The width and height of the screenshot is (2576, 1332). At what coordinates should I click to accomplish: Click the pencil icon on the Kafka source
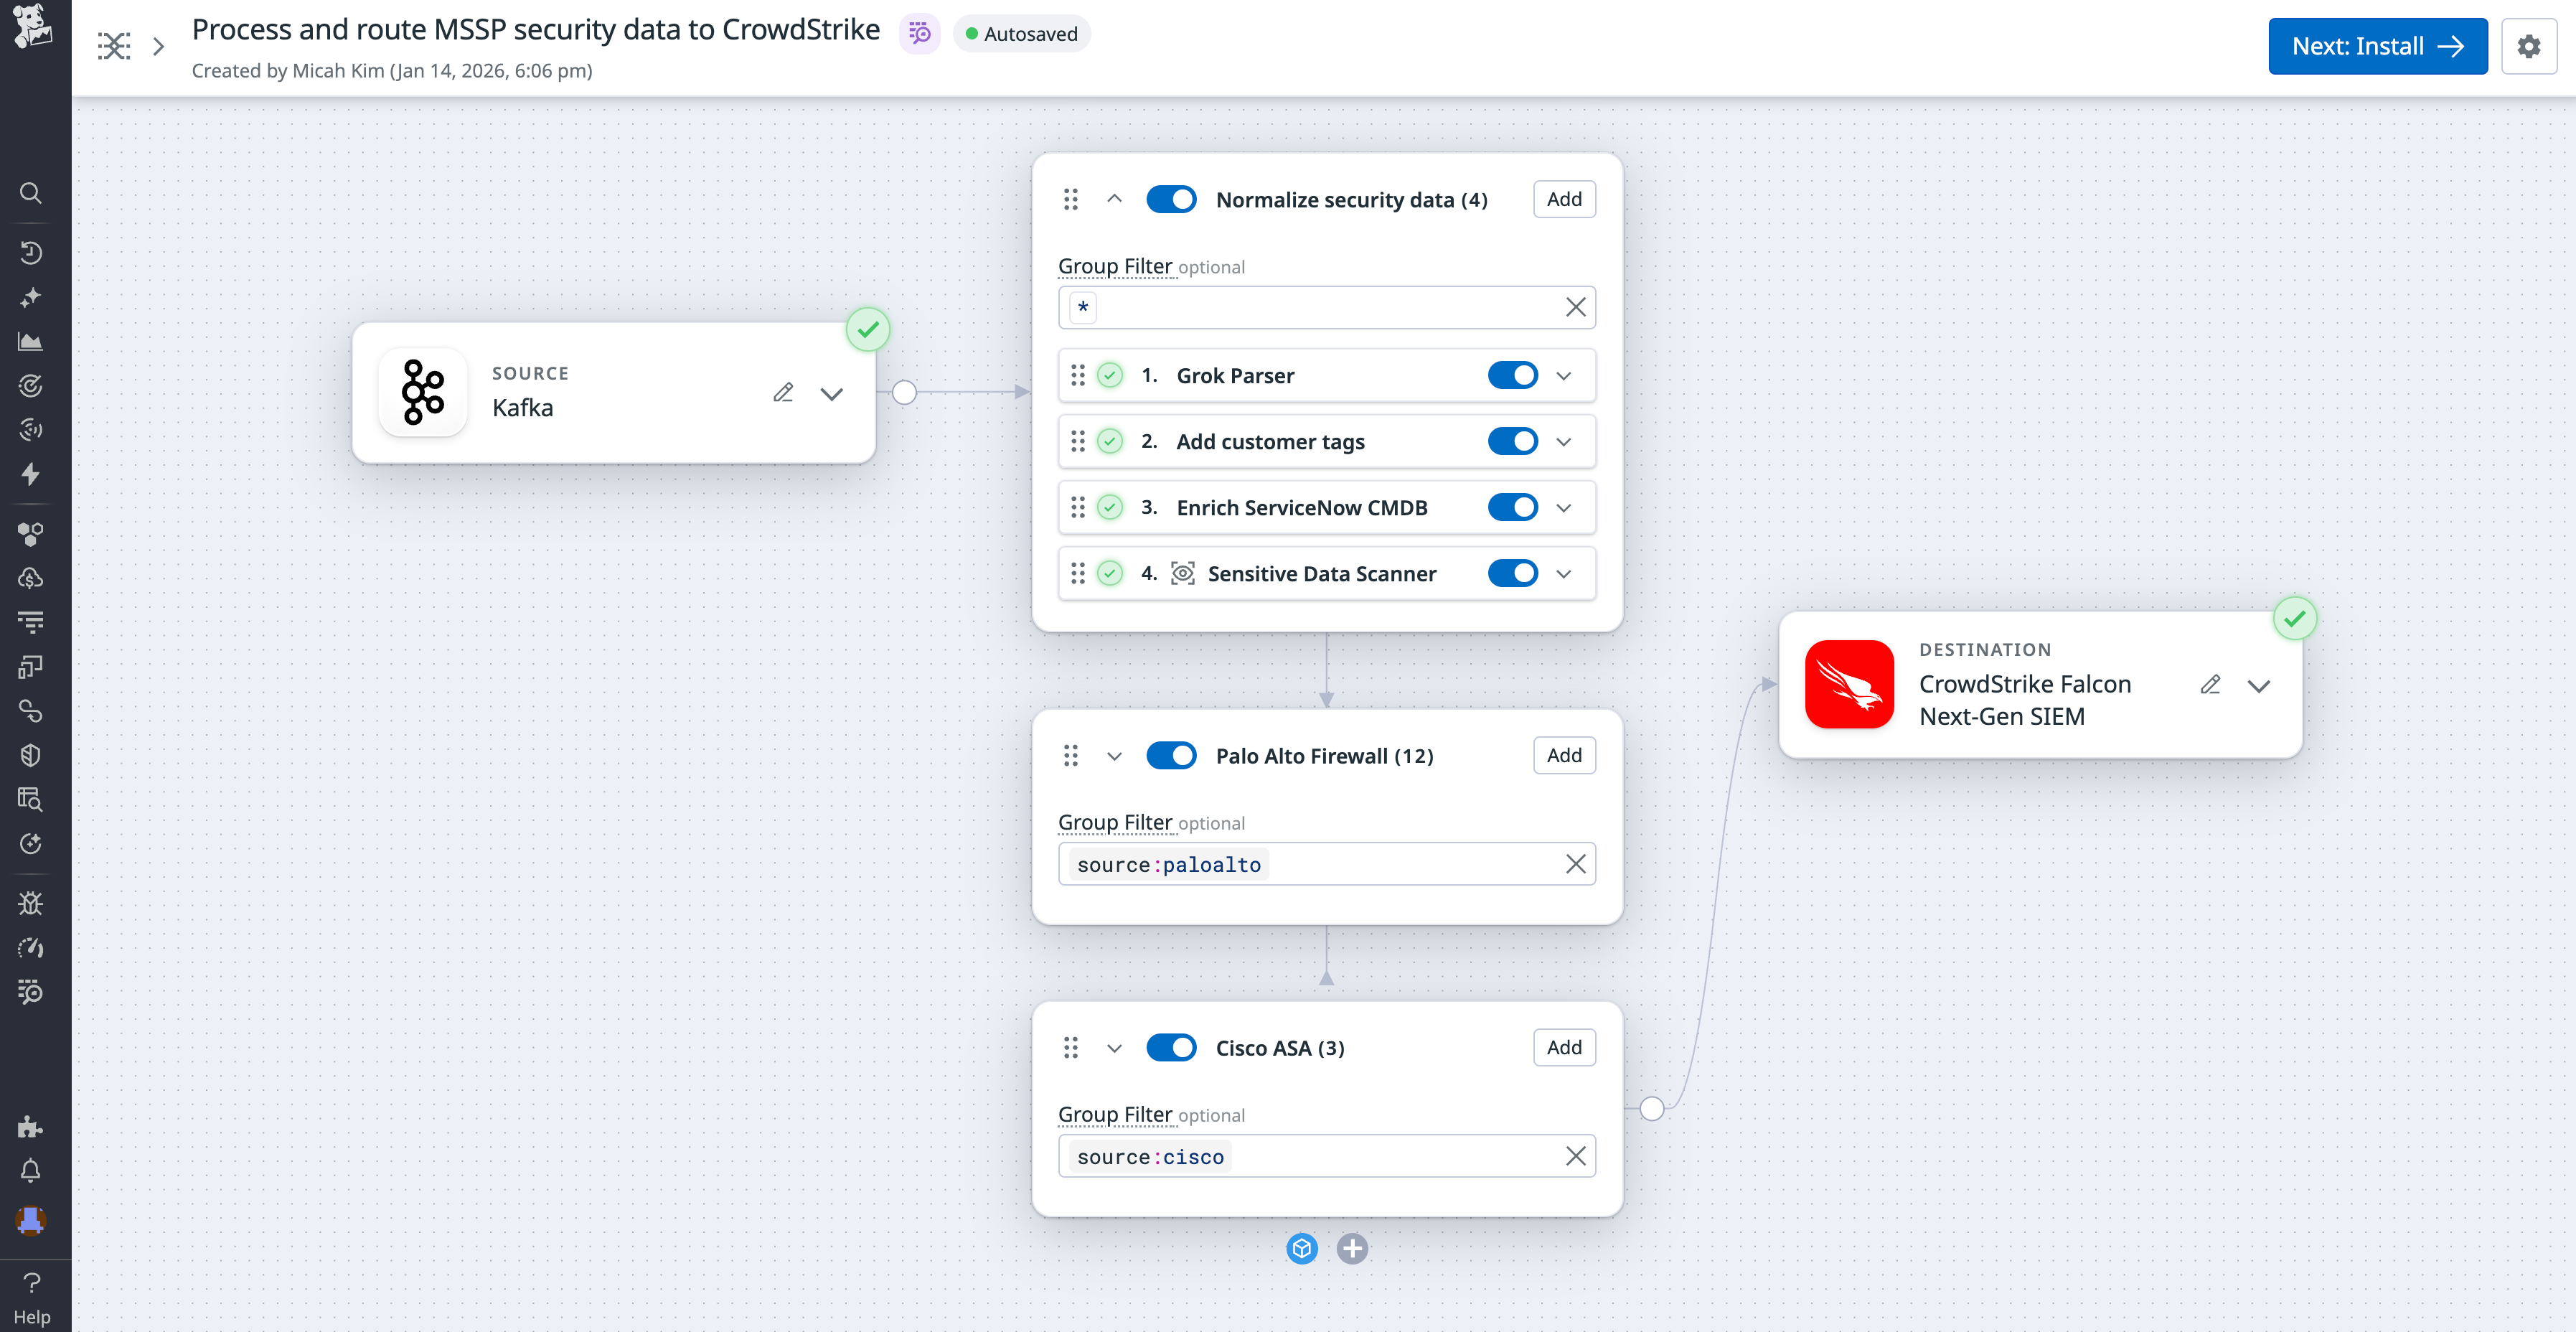coord(783,392)
